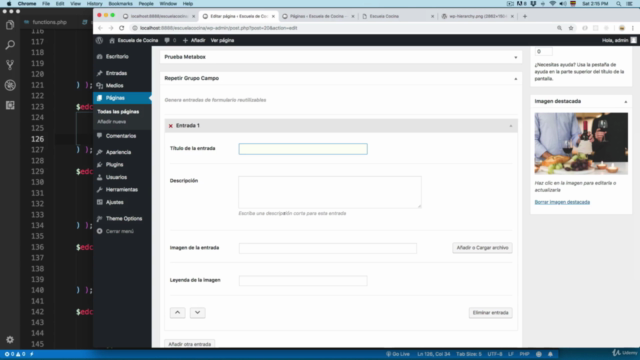Collapse the Imagen destacada panel
The width and height of the screenshot is (640, 360).
click(625, 101)
